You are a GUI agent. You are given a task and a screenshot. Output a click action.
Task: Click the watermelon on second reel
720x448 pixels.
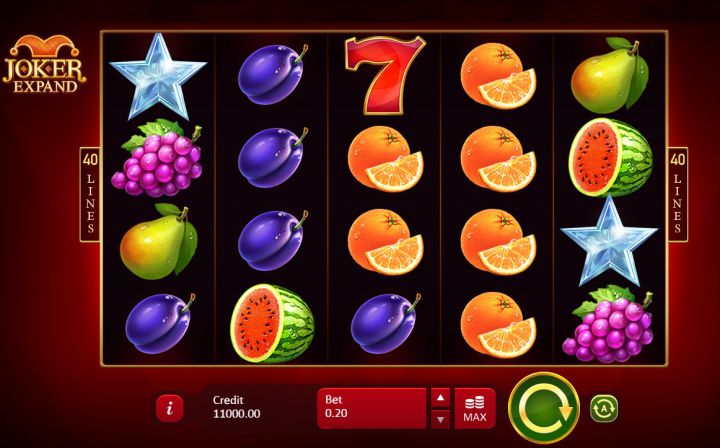[x=272, y=323]
